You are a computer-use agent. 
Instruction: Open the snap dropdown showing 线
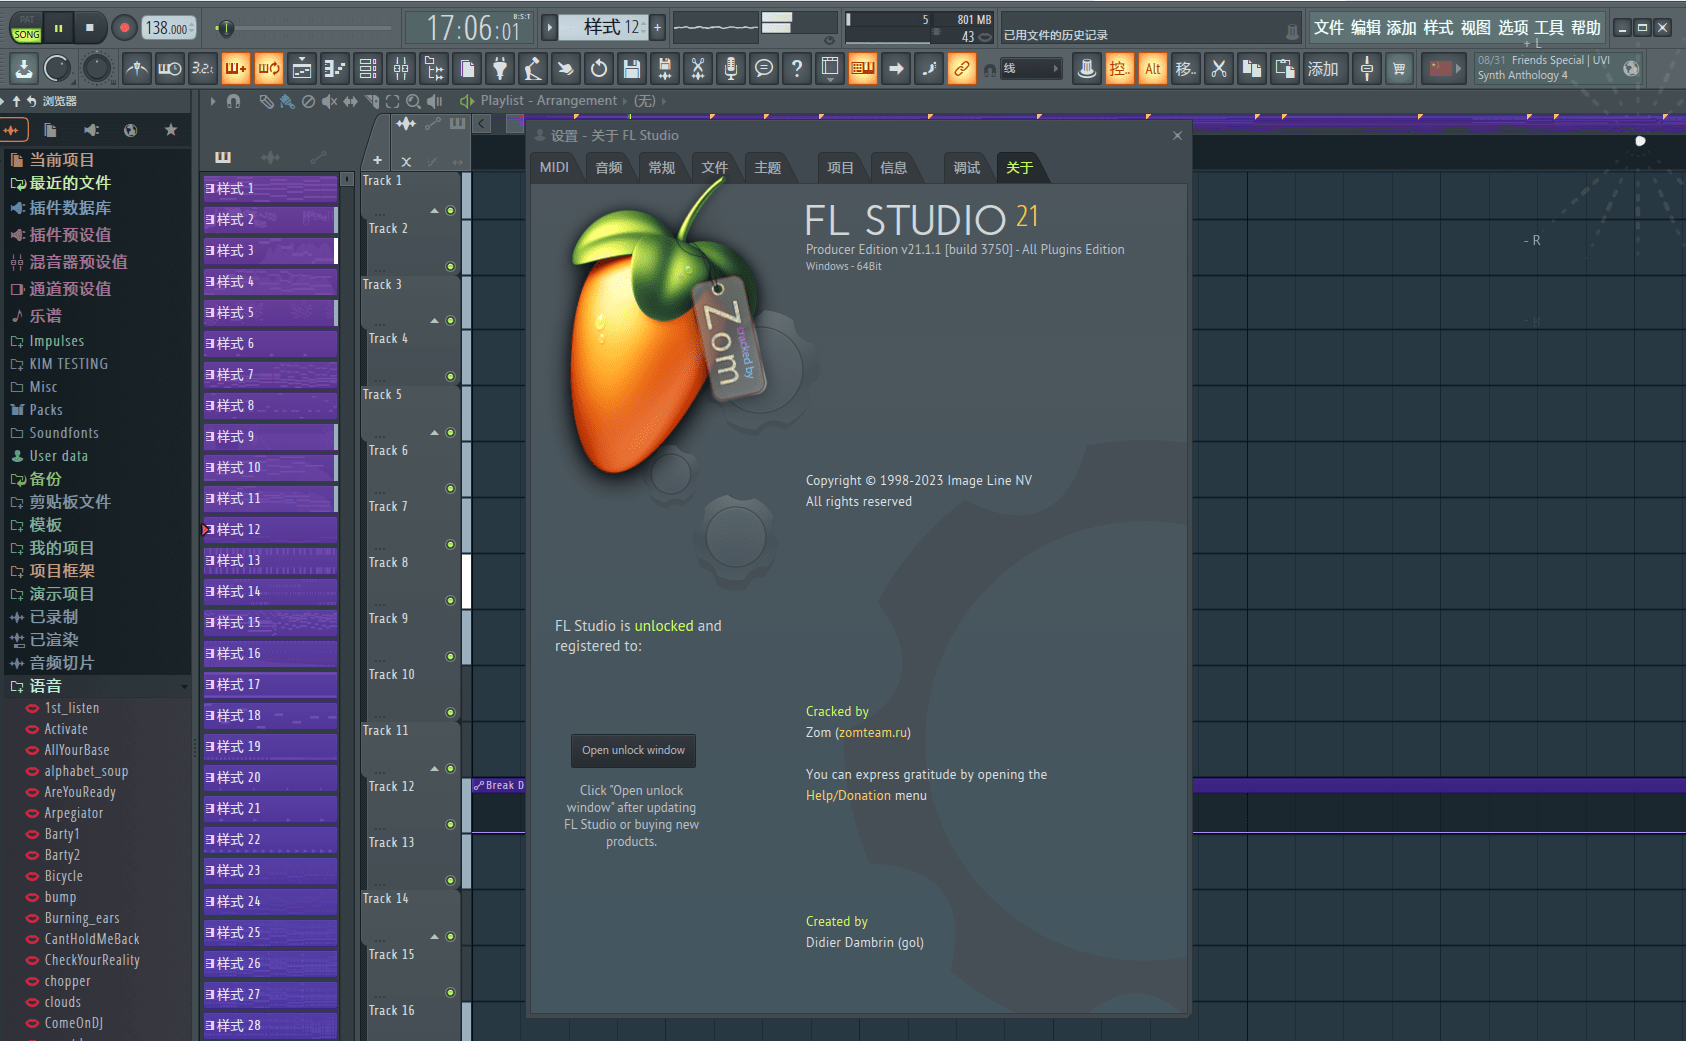tap(1031, 69)
